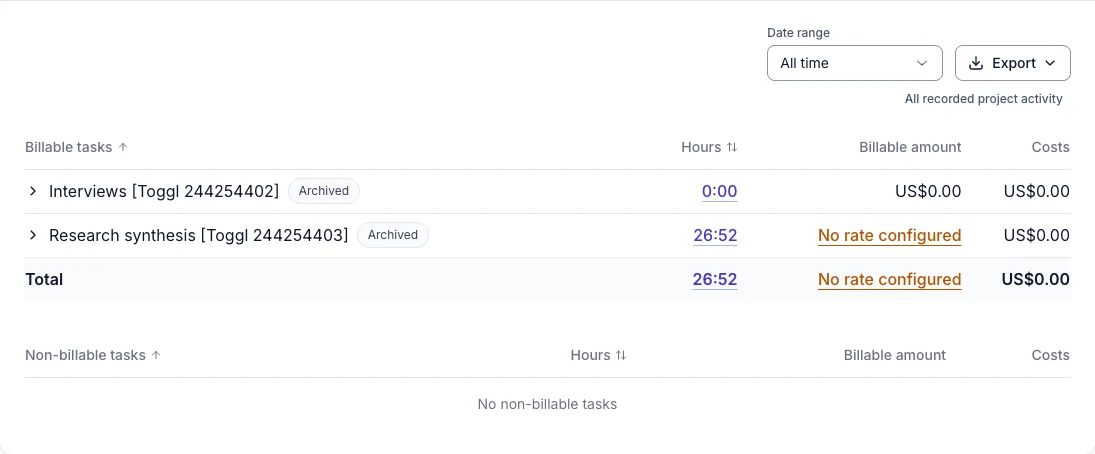
Task: Sort non-billable tasks by Hours sort icon
Action: (x=621, y=356)
